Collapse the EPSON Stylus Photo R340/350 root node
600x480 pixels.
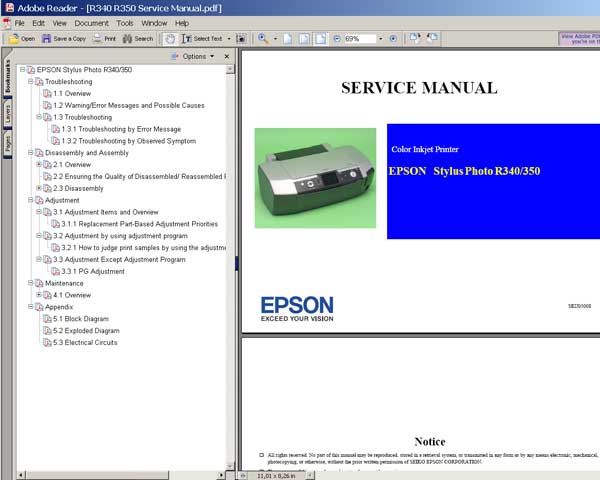23,70
